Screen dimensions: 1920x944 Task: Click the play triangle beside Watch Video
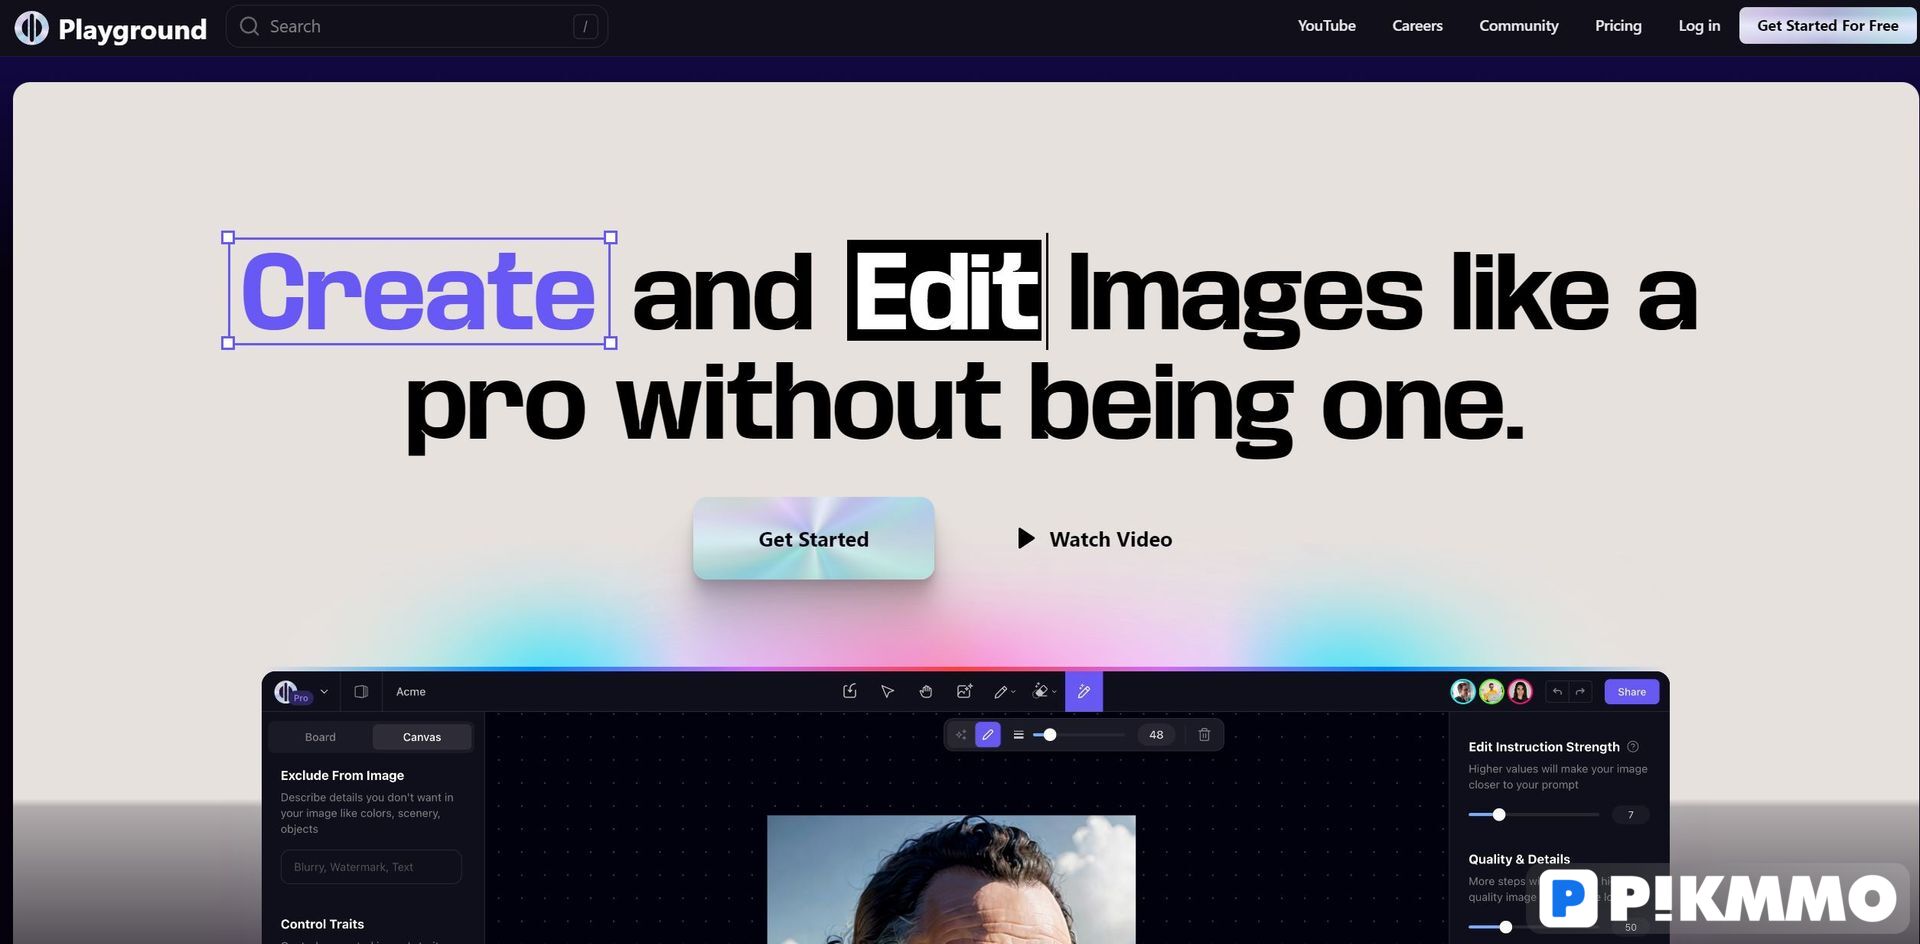pyautogui.click(x=1026, y=538)
